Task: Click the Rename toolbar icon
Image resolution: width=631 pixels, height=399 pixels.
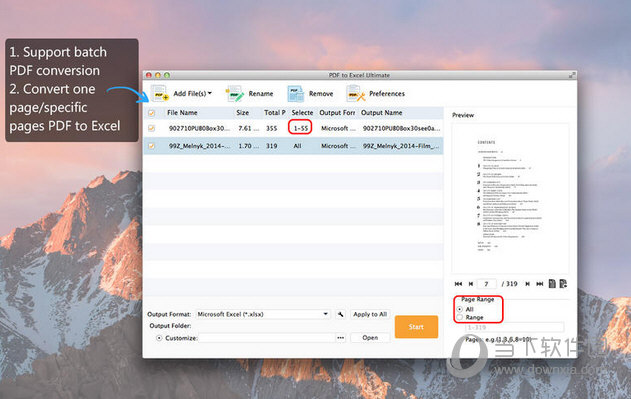Action: click(235, 93)
